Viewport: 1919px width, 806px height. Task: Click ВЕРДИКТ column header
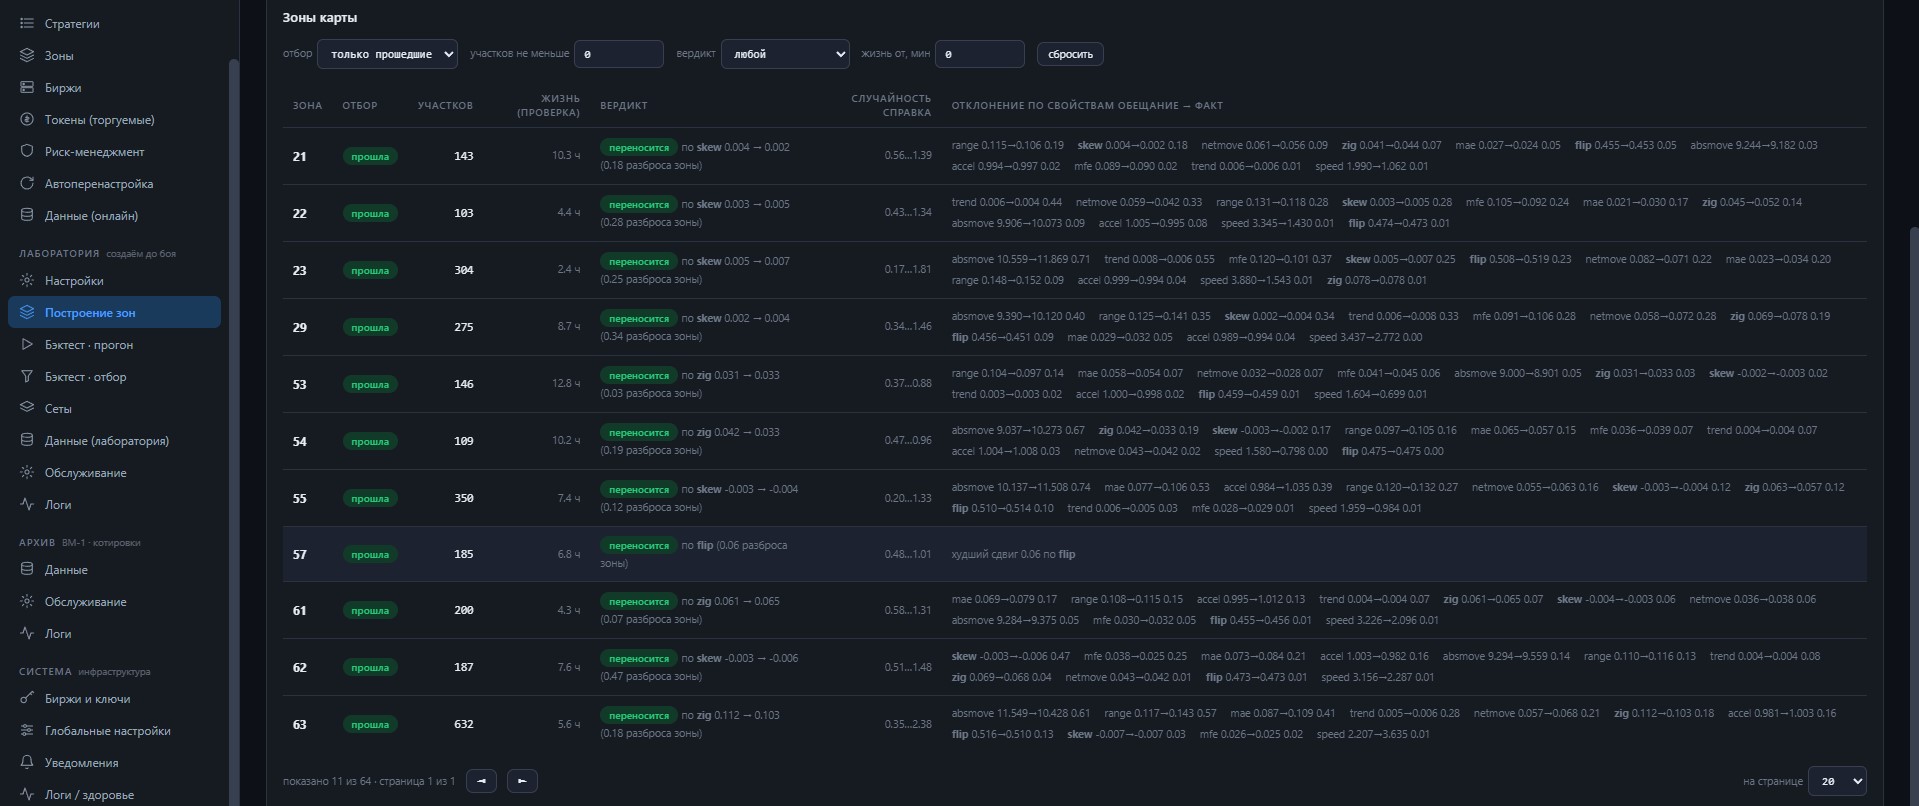coord(624,105)
